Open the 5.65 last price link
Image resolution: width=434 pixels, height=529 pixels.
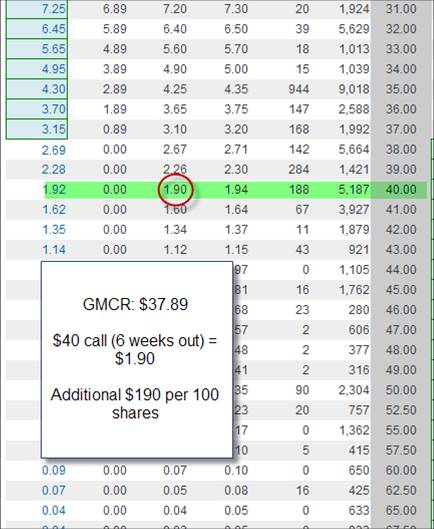tap(53, 49)
